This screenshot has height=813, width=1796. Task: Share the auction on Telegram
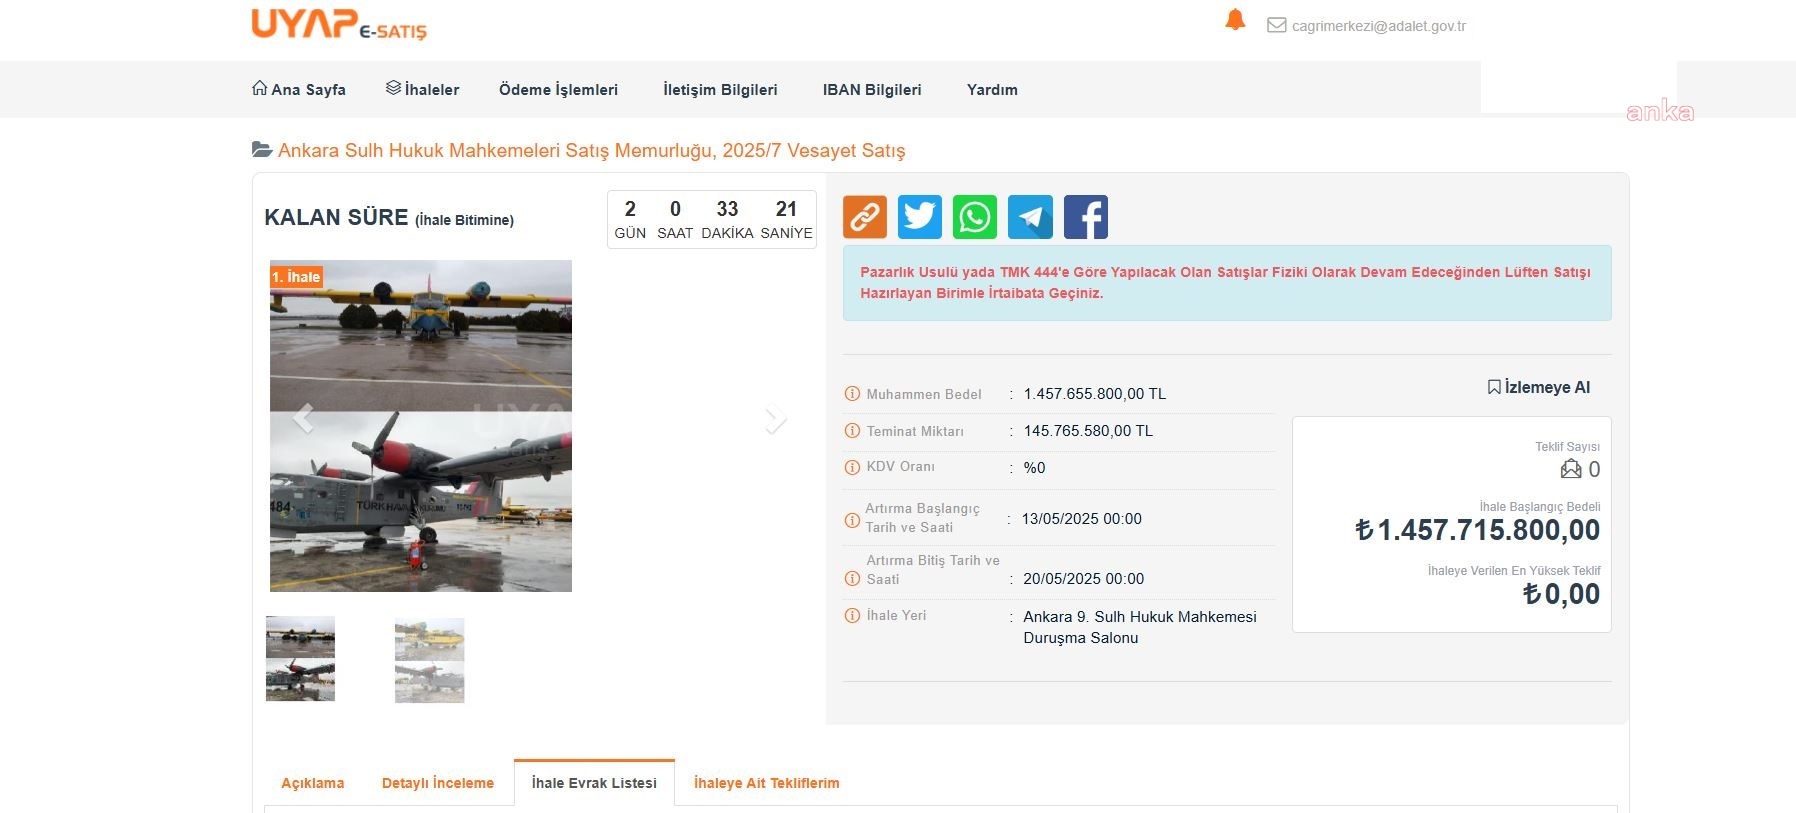point(1030,217)
